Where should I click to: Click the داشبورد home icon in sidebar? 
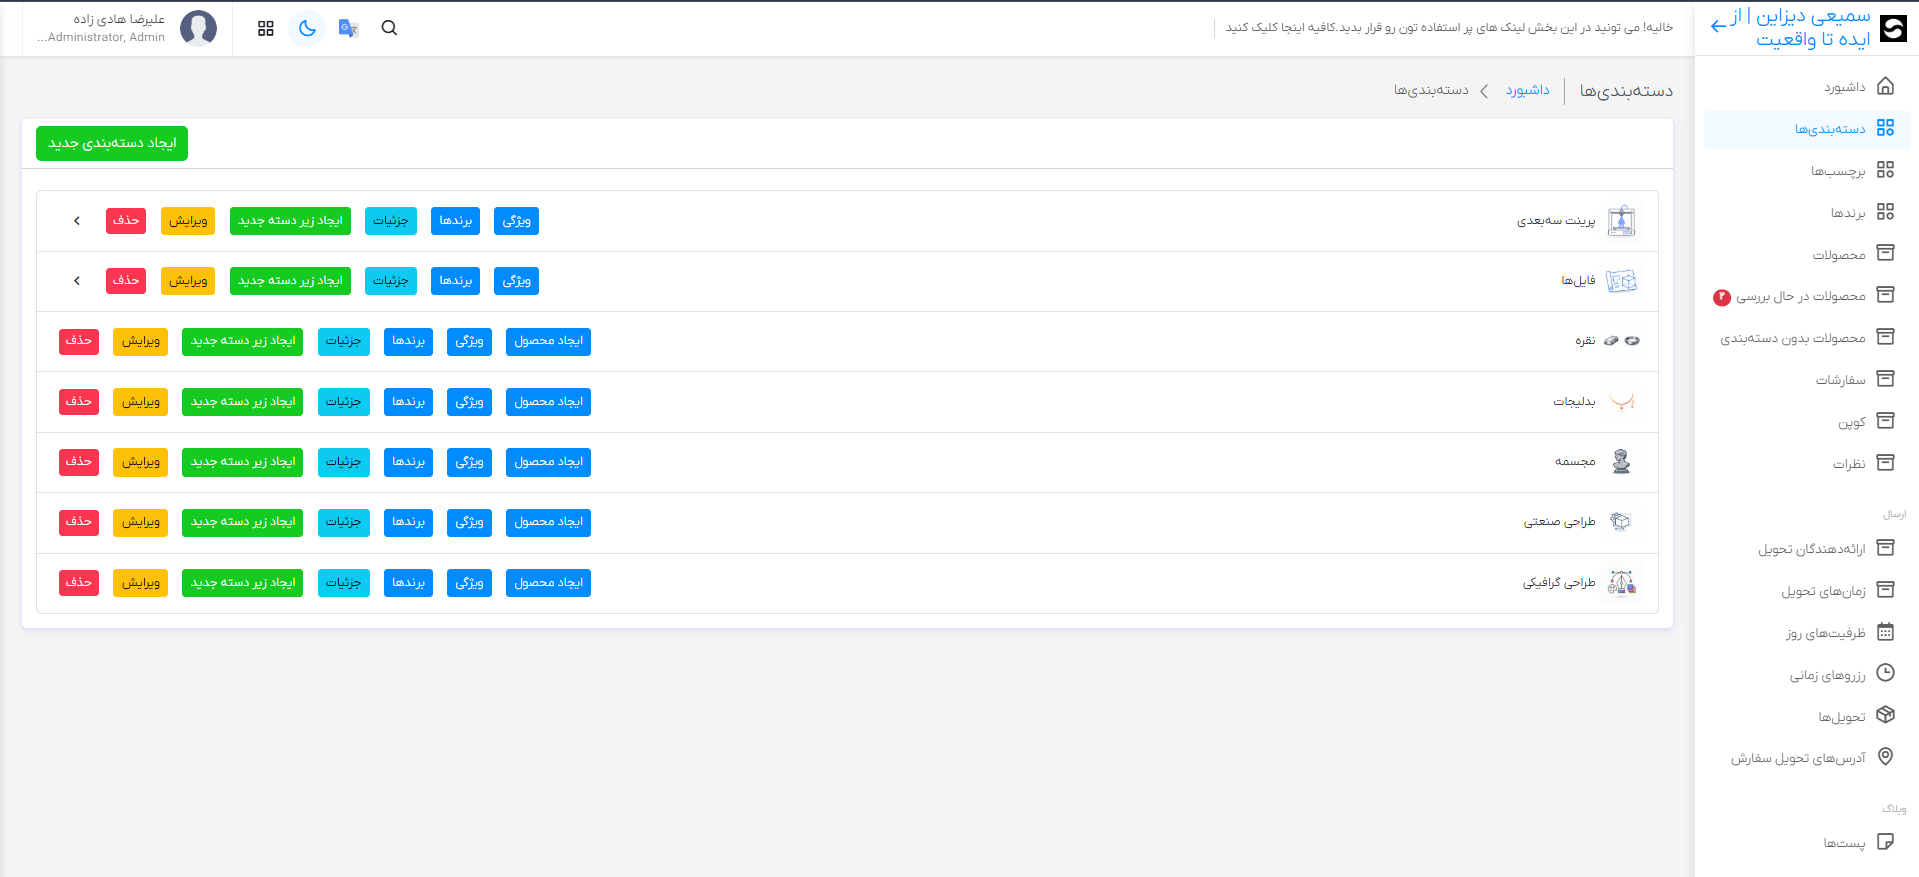1885,86
